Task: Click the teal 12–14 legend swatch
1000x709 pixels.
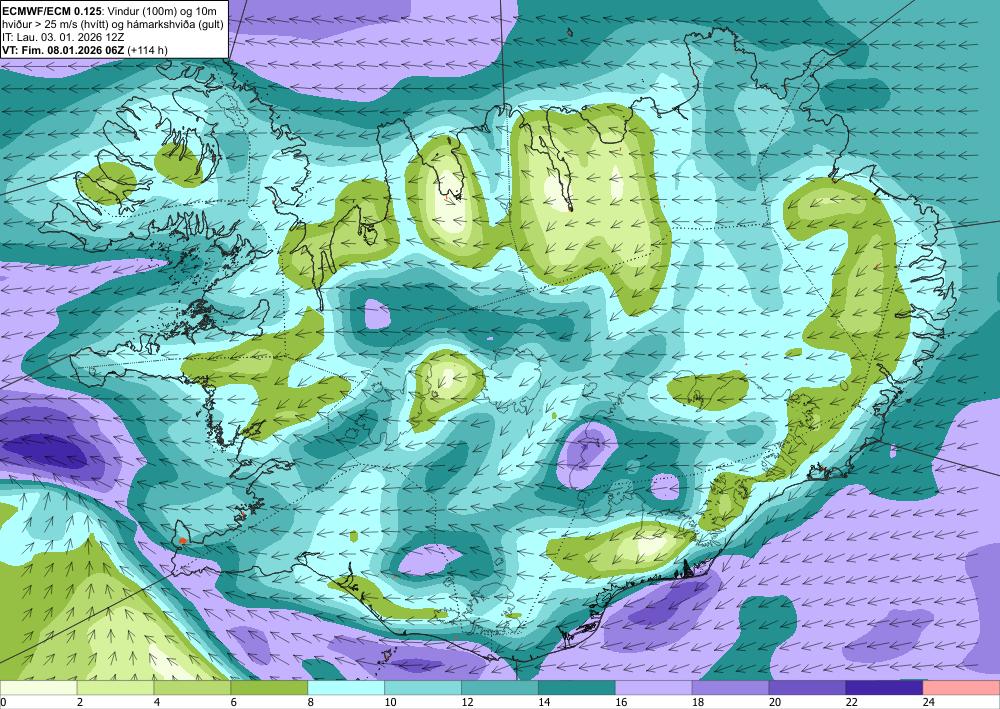Action: pyautogui.click(x=500, y=688)
